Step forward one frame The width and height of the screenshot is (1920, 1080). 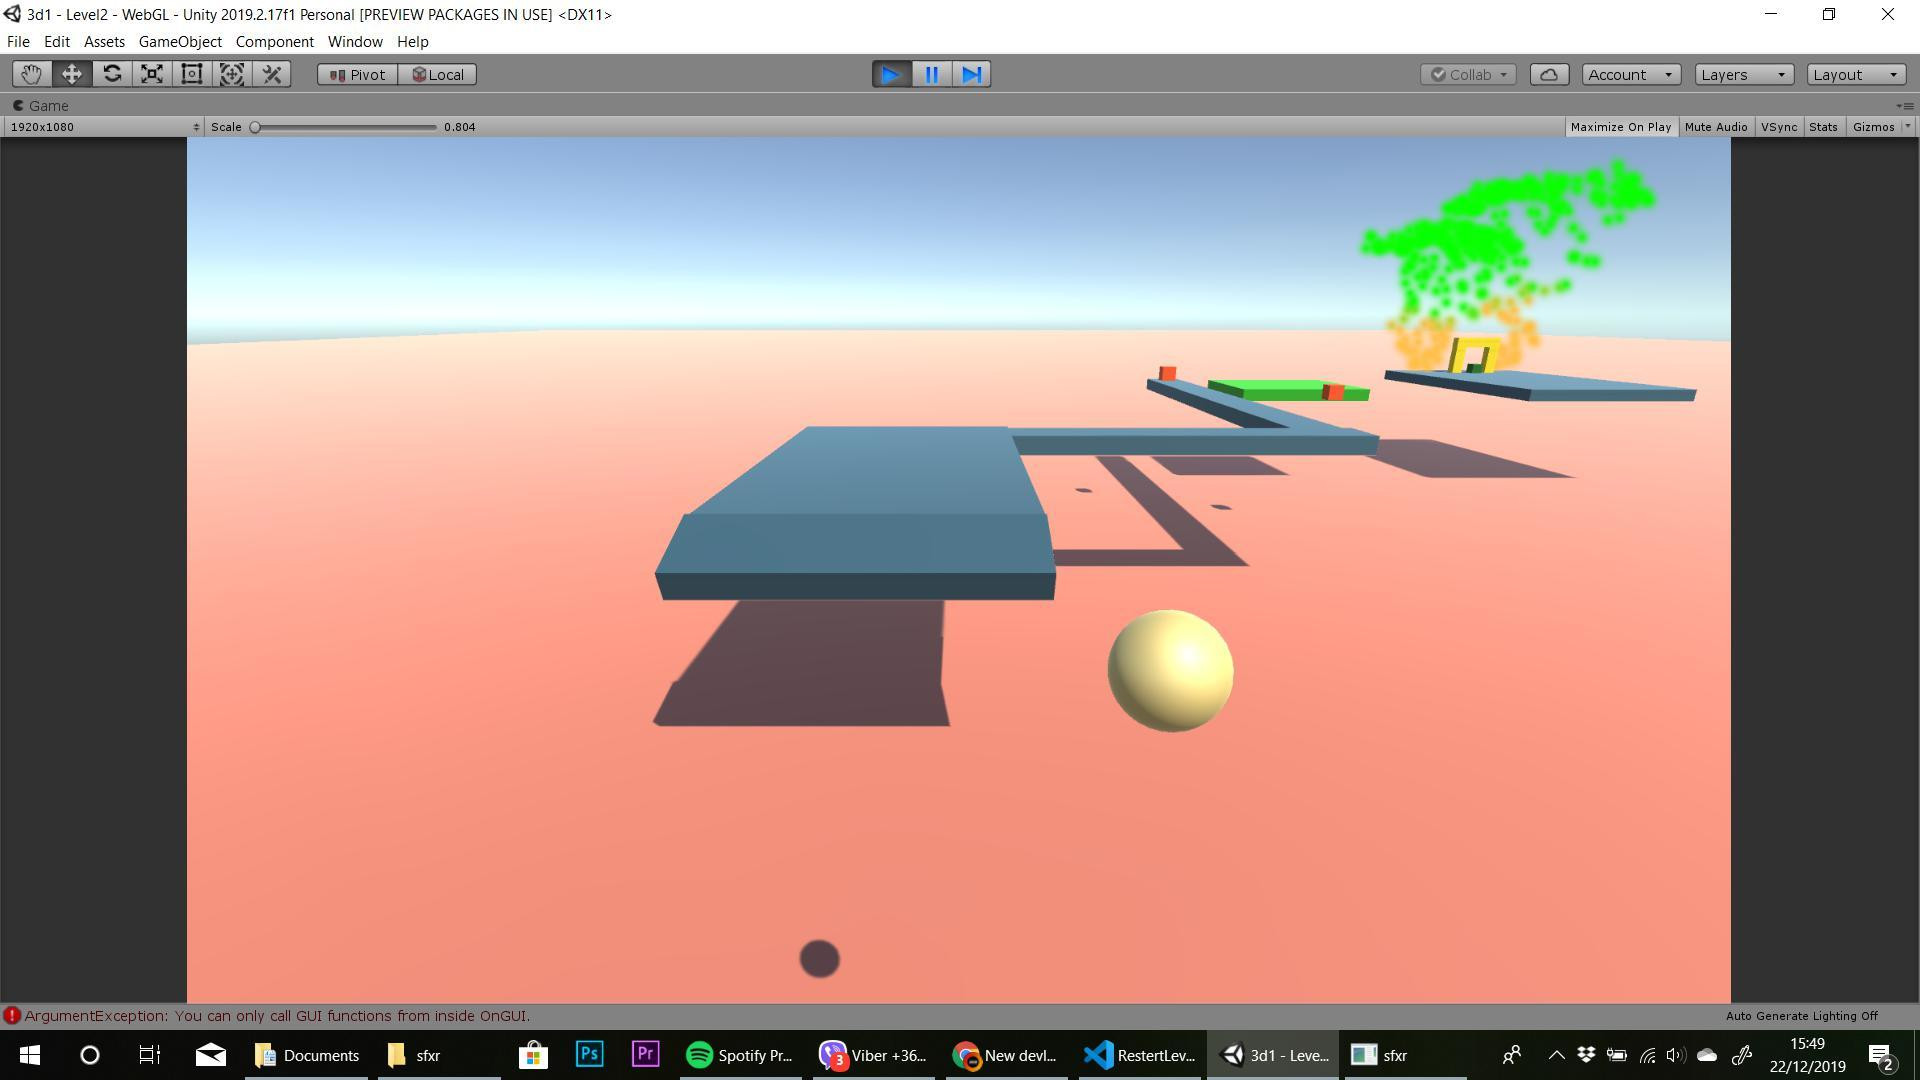pyautogui.click(x=971, y=74)
